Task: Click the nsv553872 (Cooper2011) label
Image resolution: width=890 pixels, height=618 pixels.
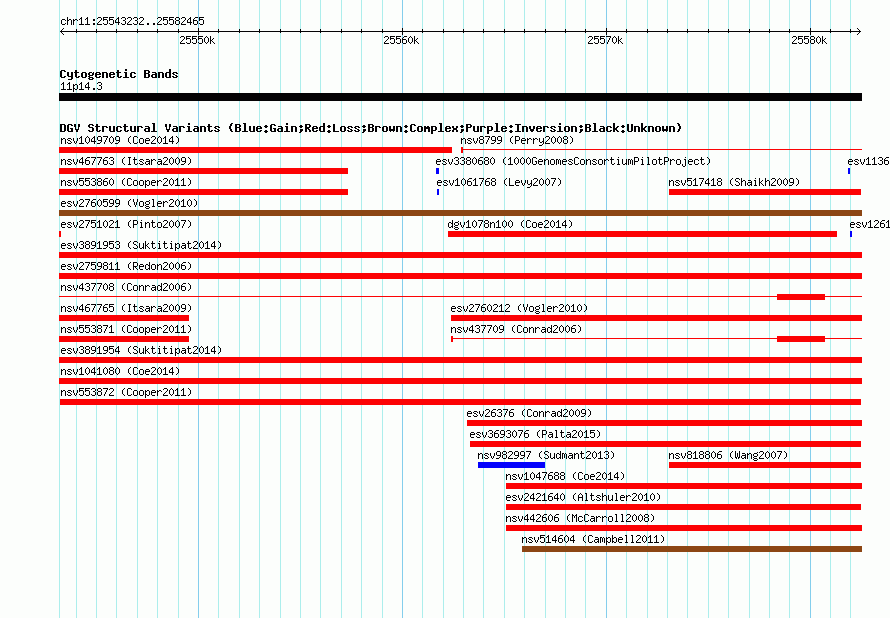Action: [x=126, y=392]
